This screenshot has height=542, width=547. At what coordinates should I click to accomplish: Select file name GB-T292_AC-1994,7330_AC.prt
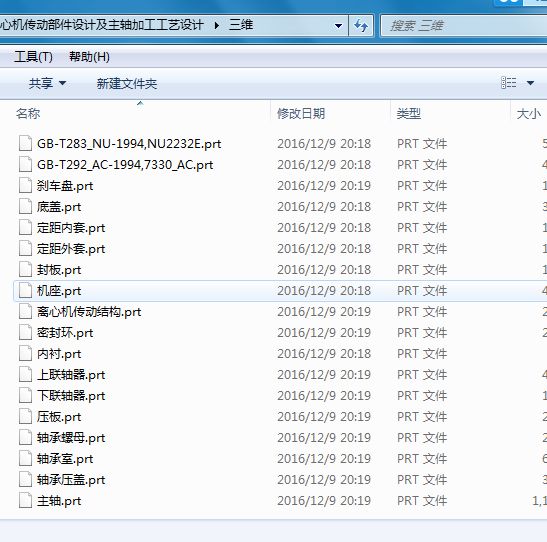point(125,165)
